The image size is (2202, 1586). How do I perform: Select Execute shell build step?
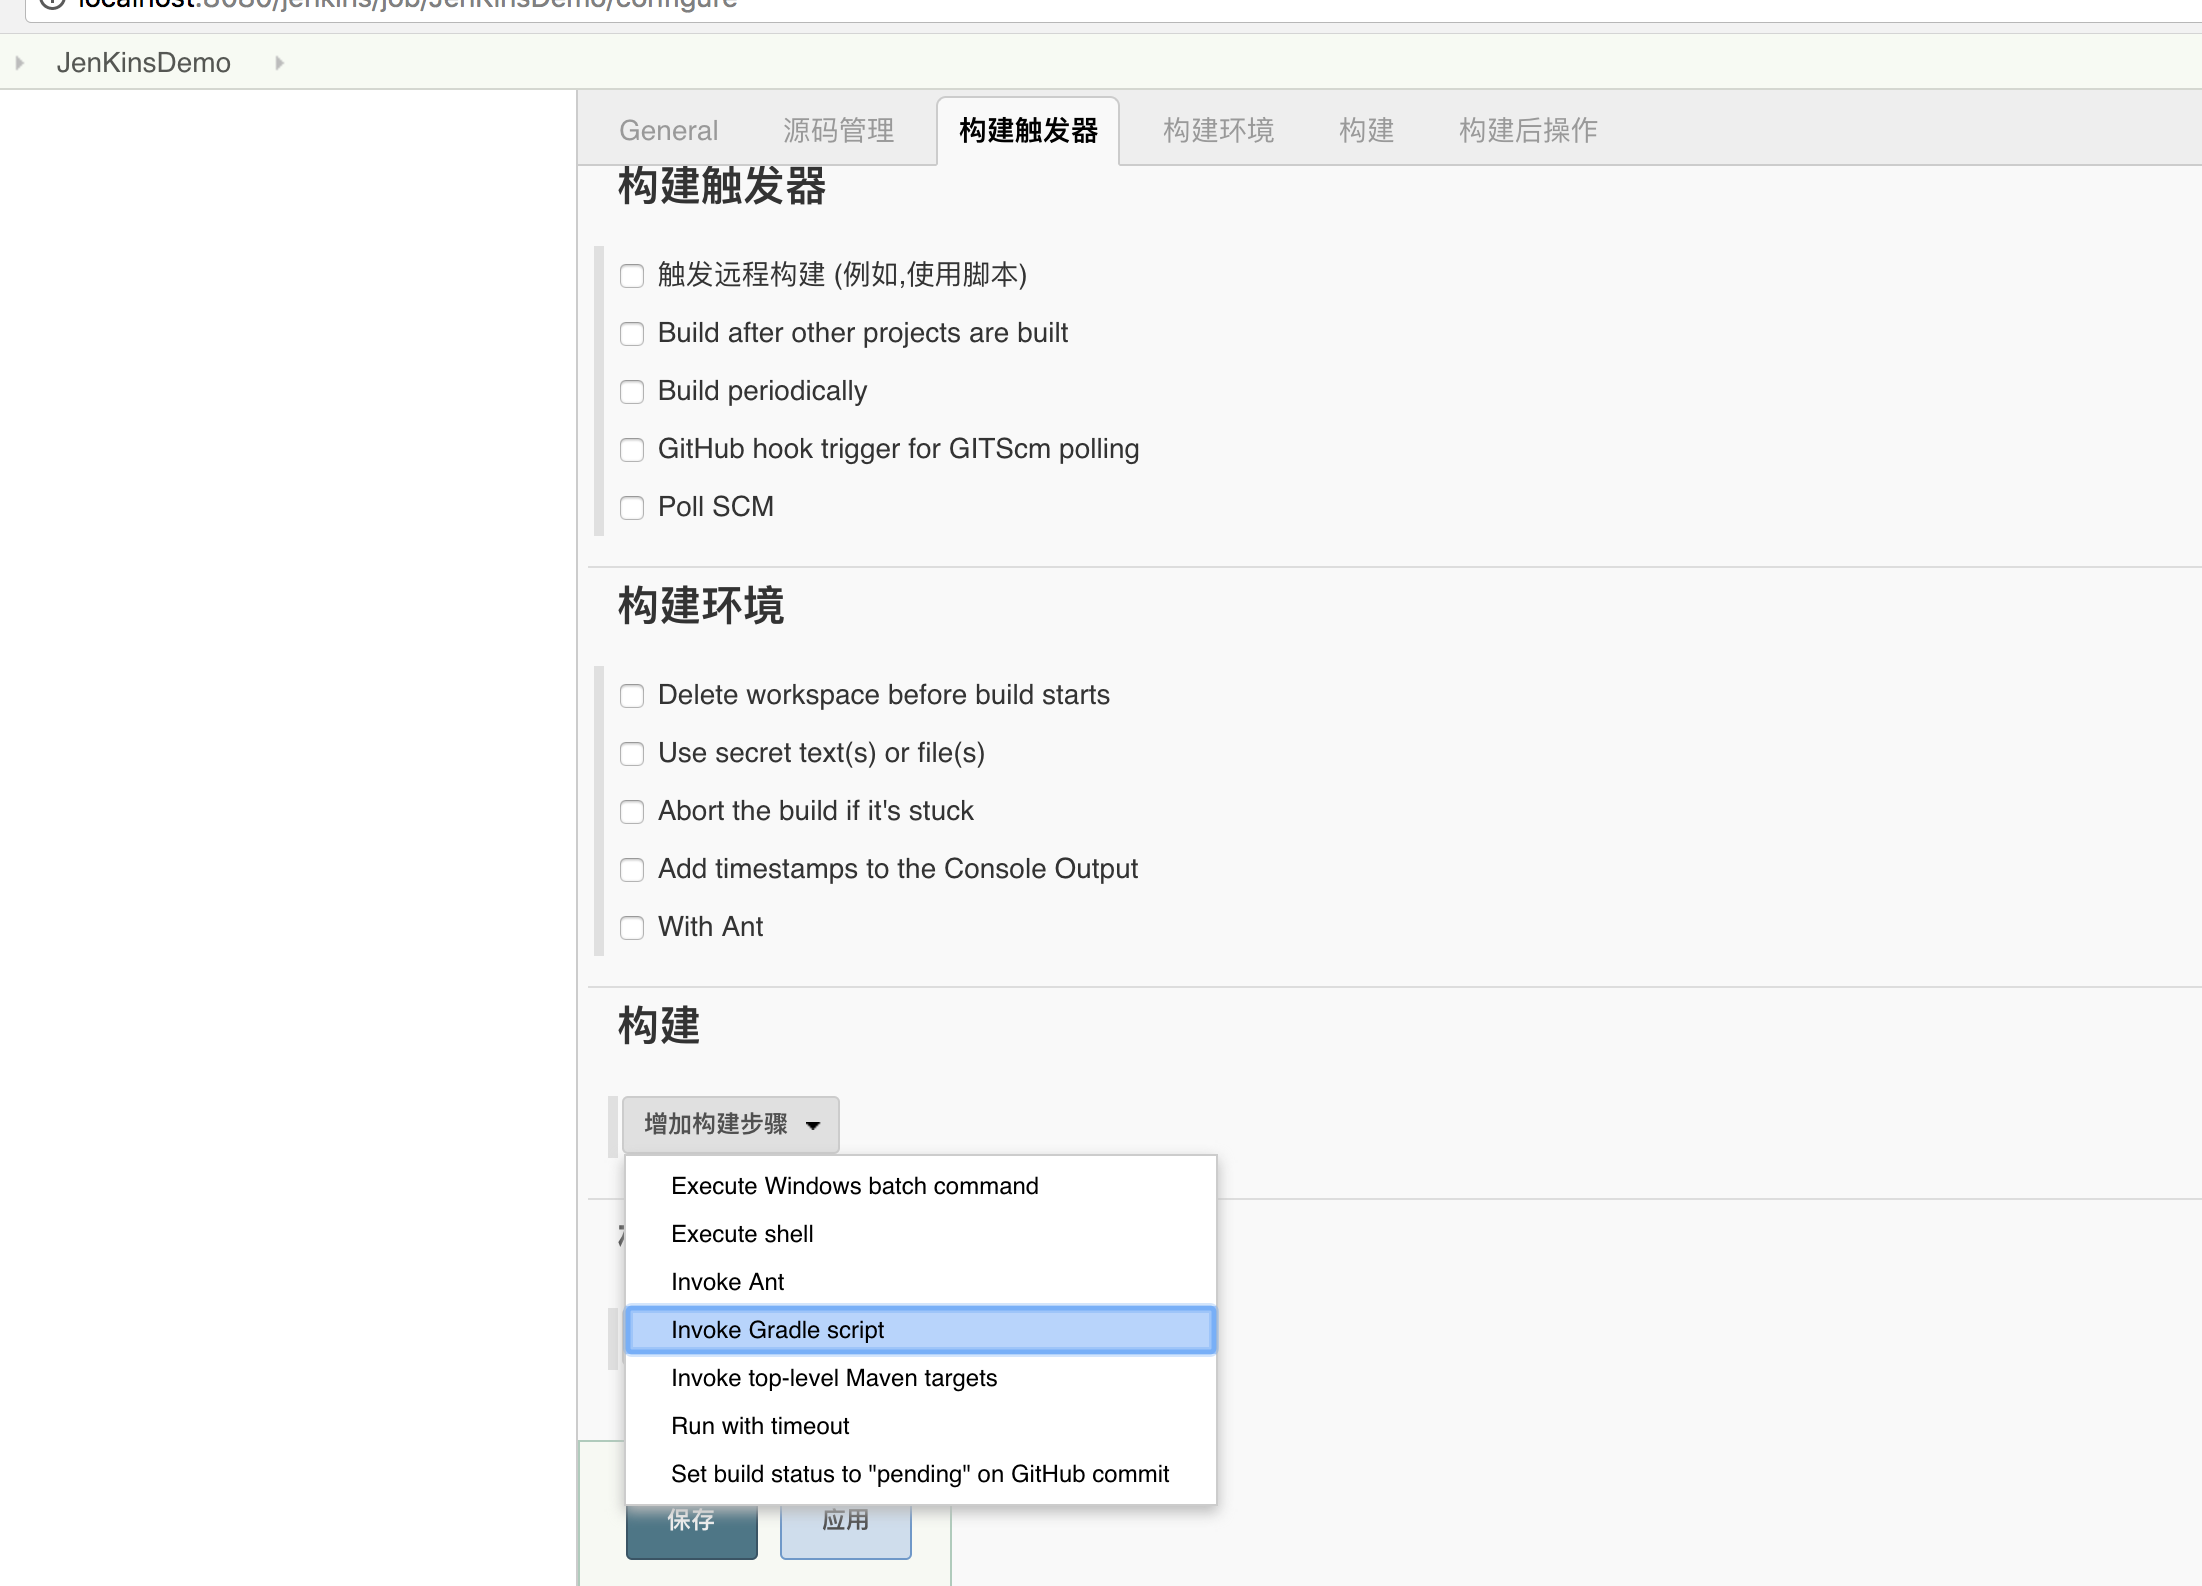pyautogui.click(x=742, y=1234)
